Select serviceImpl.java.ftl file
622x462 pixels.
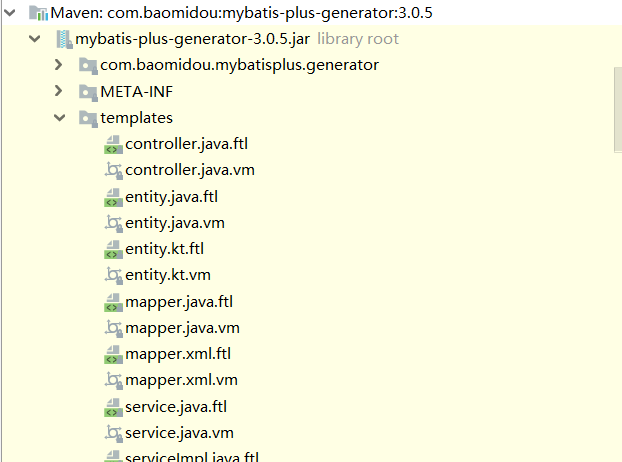(192, 456)
